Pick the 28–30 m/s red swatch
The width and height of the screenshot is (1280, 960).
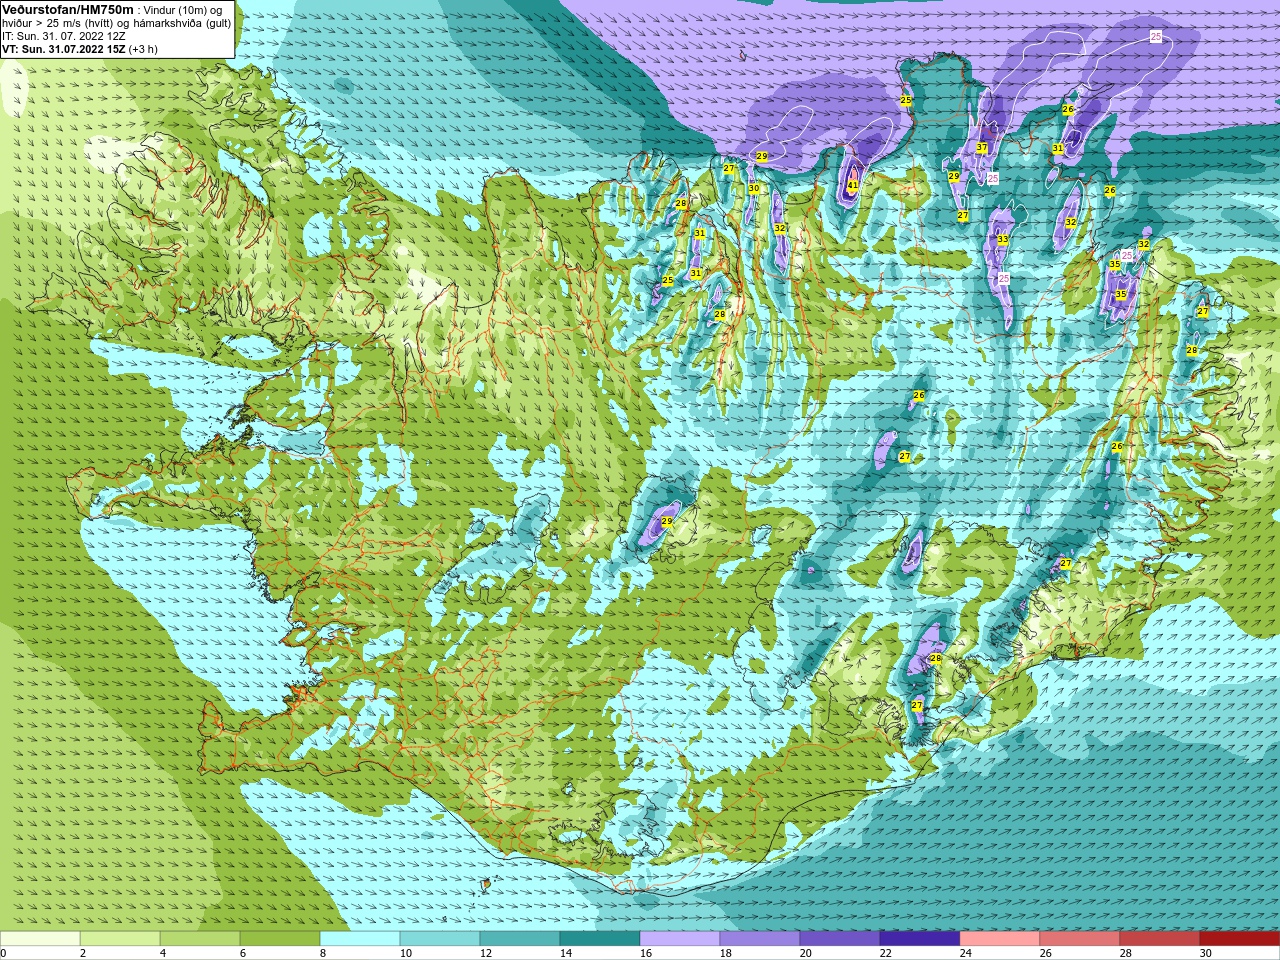(x=1160, y=939)
